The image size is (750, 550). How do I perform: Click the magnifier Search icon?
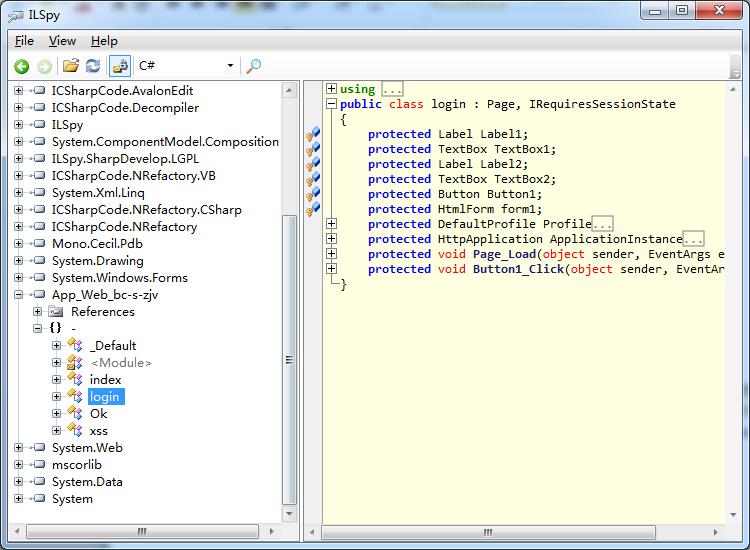click(254, 66)
